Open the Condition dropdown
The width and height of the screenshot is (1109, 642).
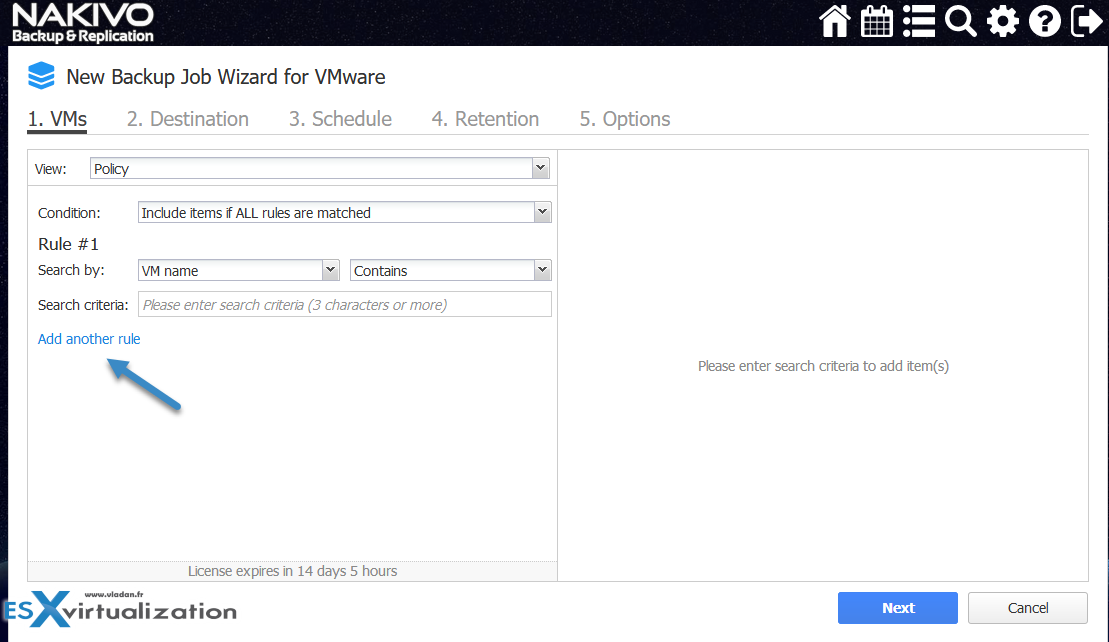click(344, 212)
